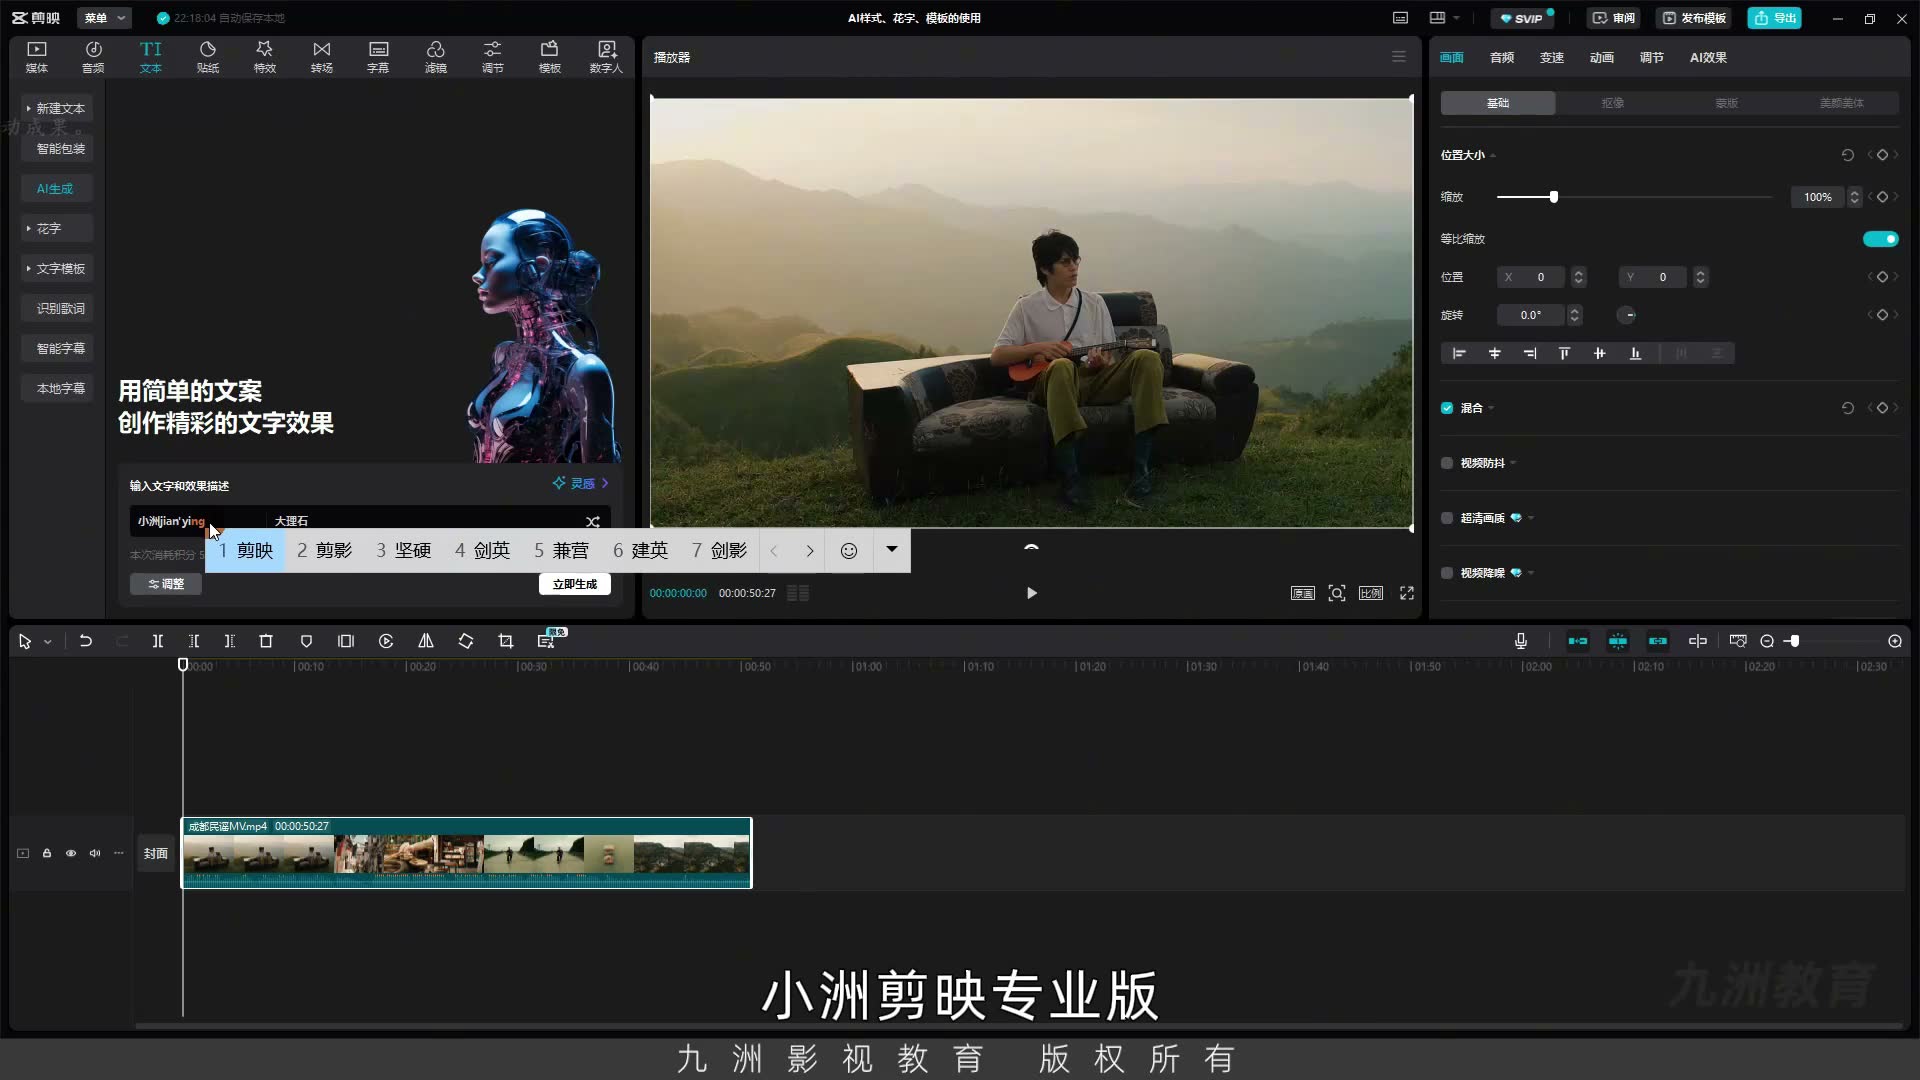Switch to the 音频 tab in properties panel

click(x=1502, y=57)
